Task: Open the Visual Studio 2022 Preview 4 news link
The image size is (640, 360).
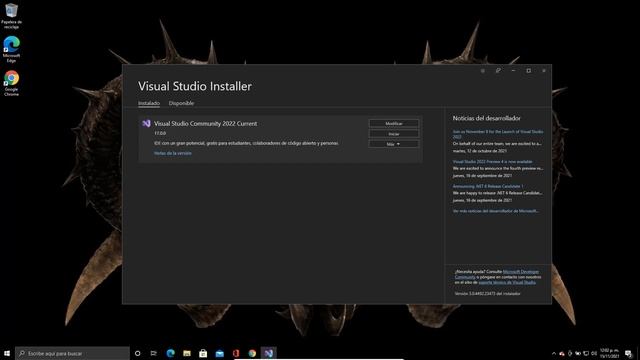Action: [492, 162]
